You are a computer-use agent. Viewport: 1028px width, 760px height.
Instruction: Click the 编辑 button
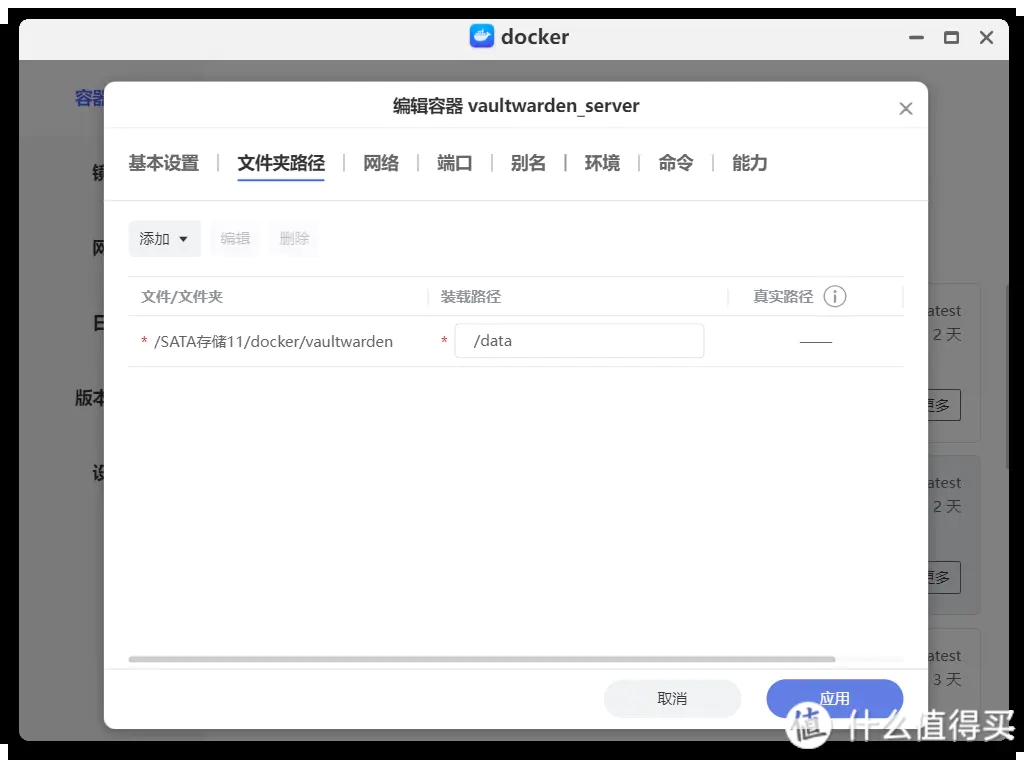tap(235, 239)
